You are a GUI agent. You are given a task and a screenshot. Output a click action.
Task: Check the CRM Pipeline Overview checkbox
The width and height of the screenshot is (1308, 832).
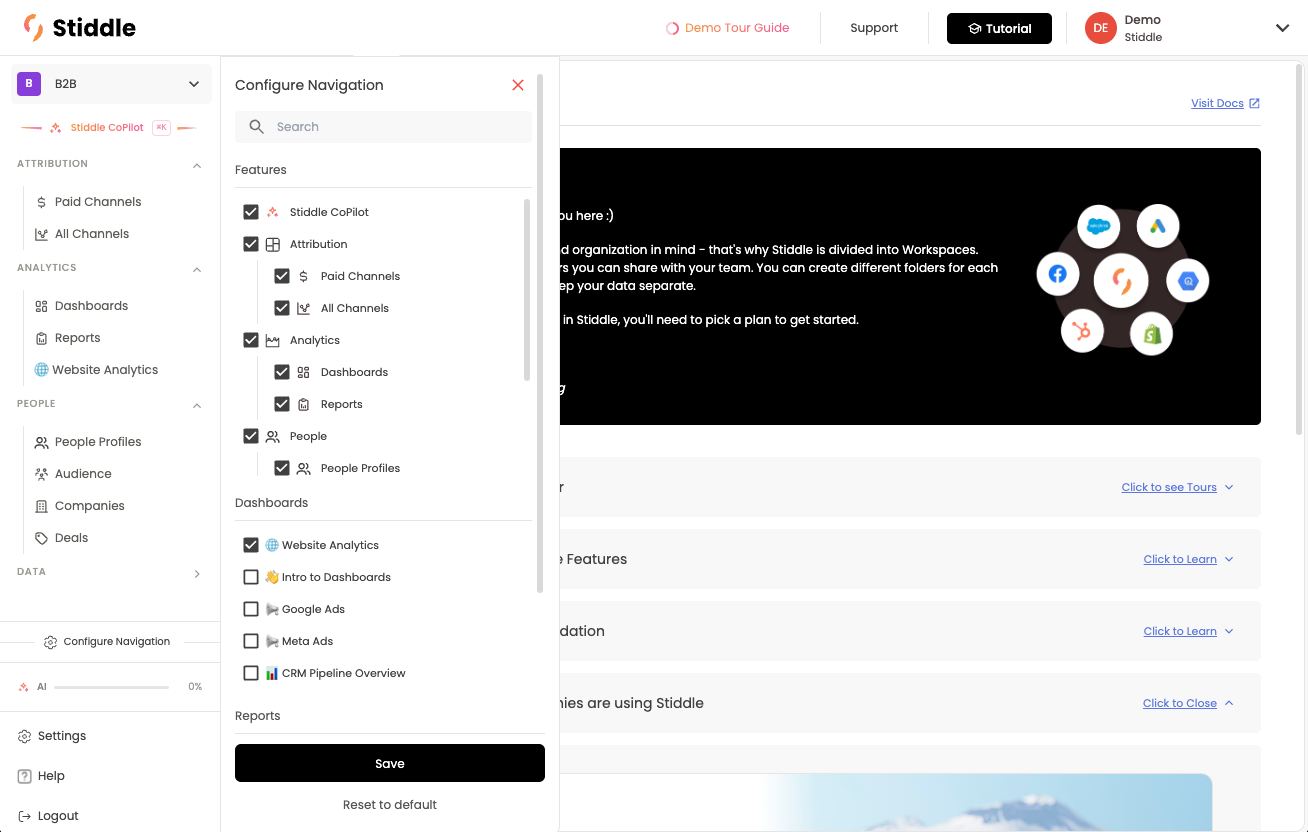tap(251, 673)
